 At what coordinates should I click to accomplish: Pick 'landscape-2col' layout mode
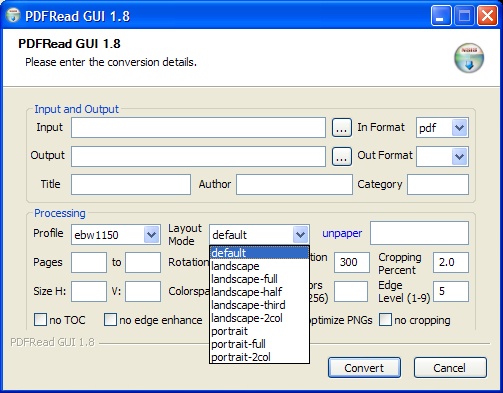(x=259, y=318)
